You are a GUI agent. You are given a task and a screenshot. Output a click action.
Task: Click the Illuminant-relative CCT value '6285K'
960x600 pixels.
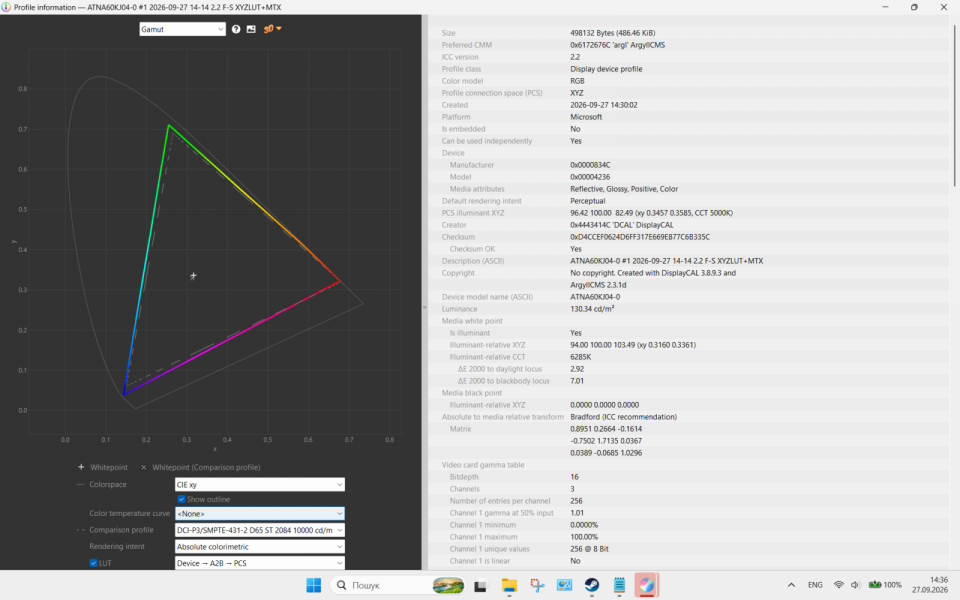[x=580, y=356]
